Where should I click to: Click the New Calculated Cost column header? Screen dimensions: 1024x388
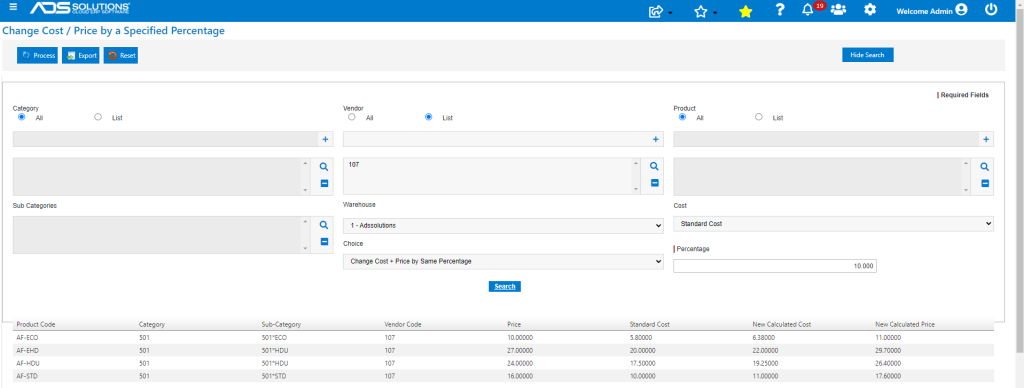click(782, 324)
